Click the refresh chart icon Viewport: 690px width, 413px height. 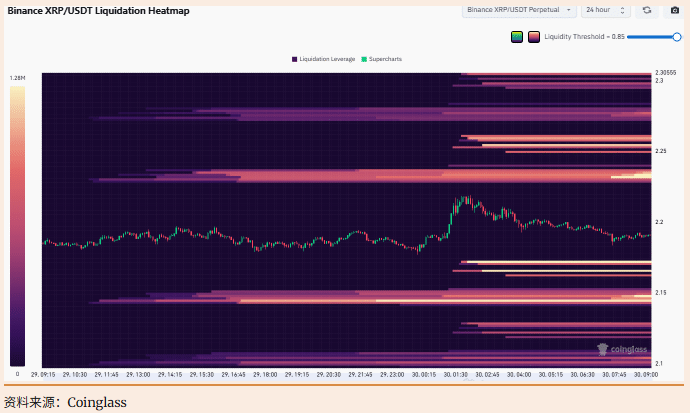[647, 10]
